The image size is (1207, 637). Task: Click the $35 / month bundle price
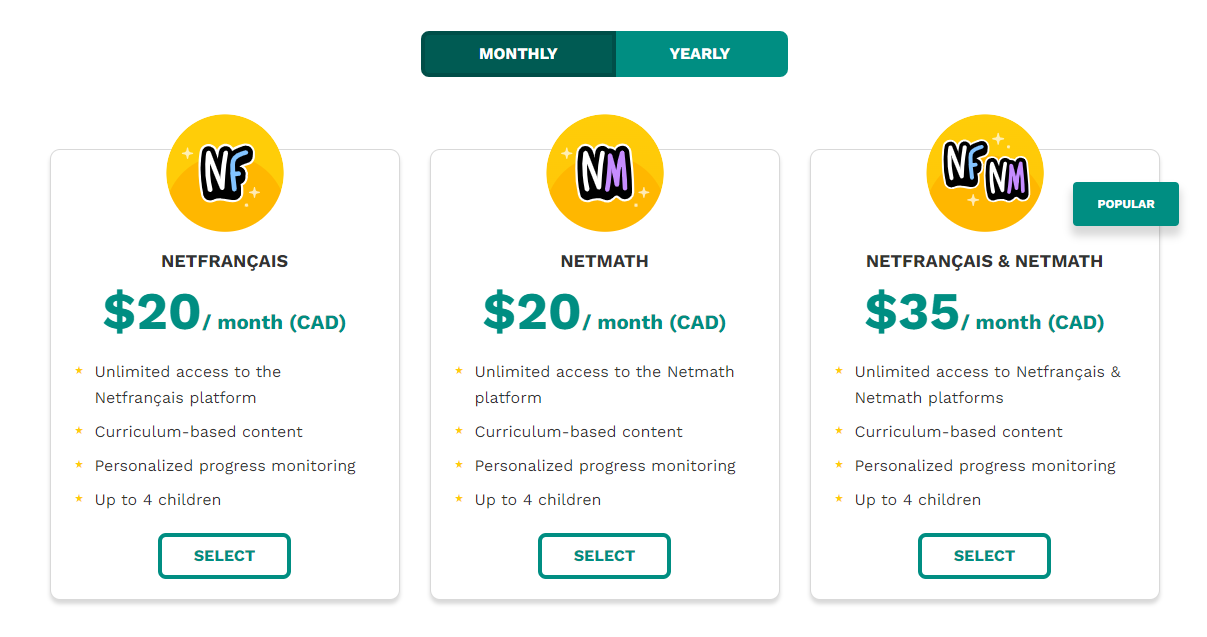tap(984, 312)
